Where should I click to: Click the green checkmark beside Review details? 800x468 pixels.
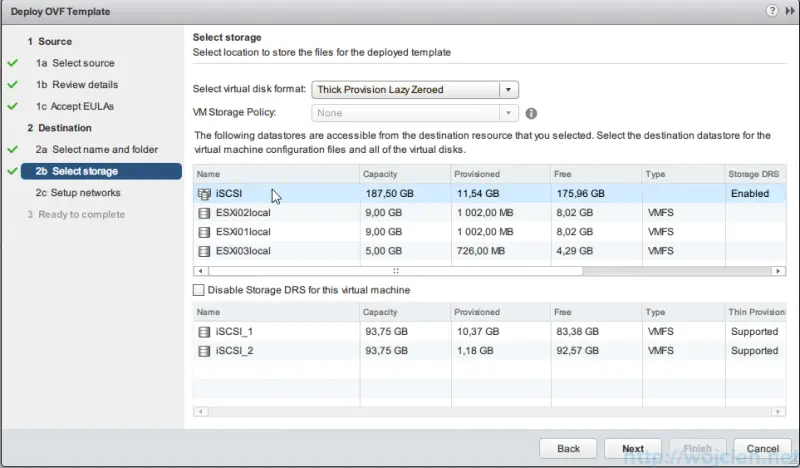pos(13,84)
